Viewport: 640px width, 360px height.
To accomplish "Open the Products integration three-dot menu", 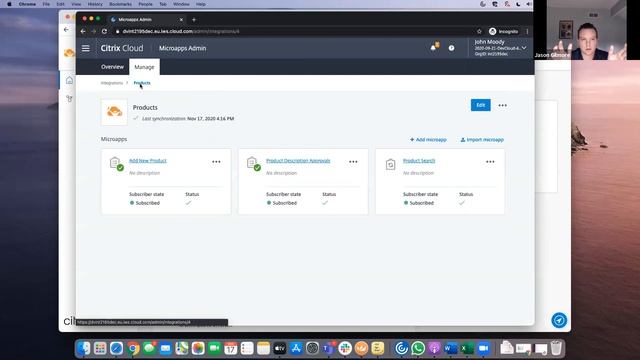I will [x=502, y=105].
